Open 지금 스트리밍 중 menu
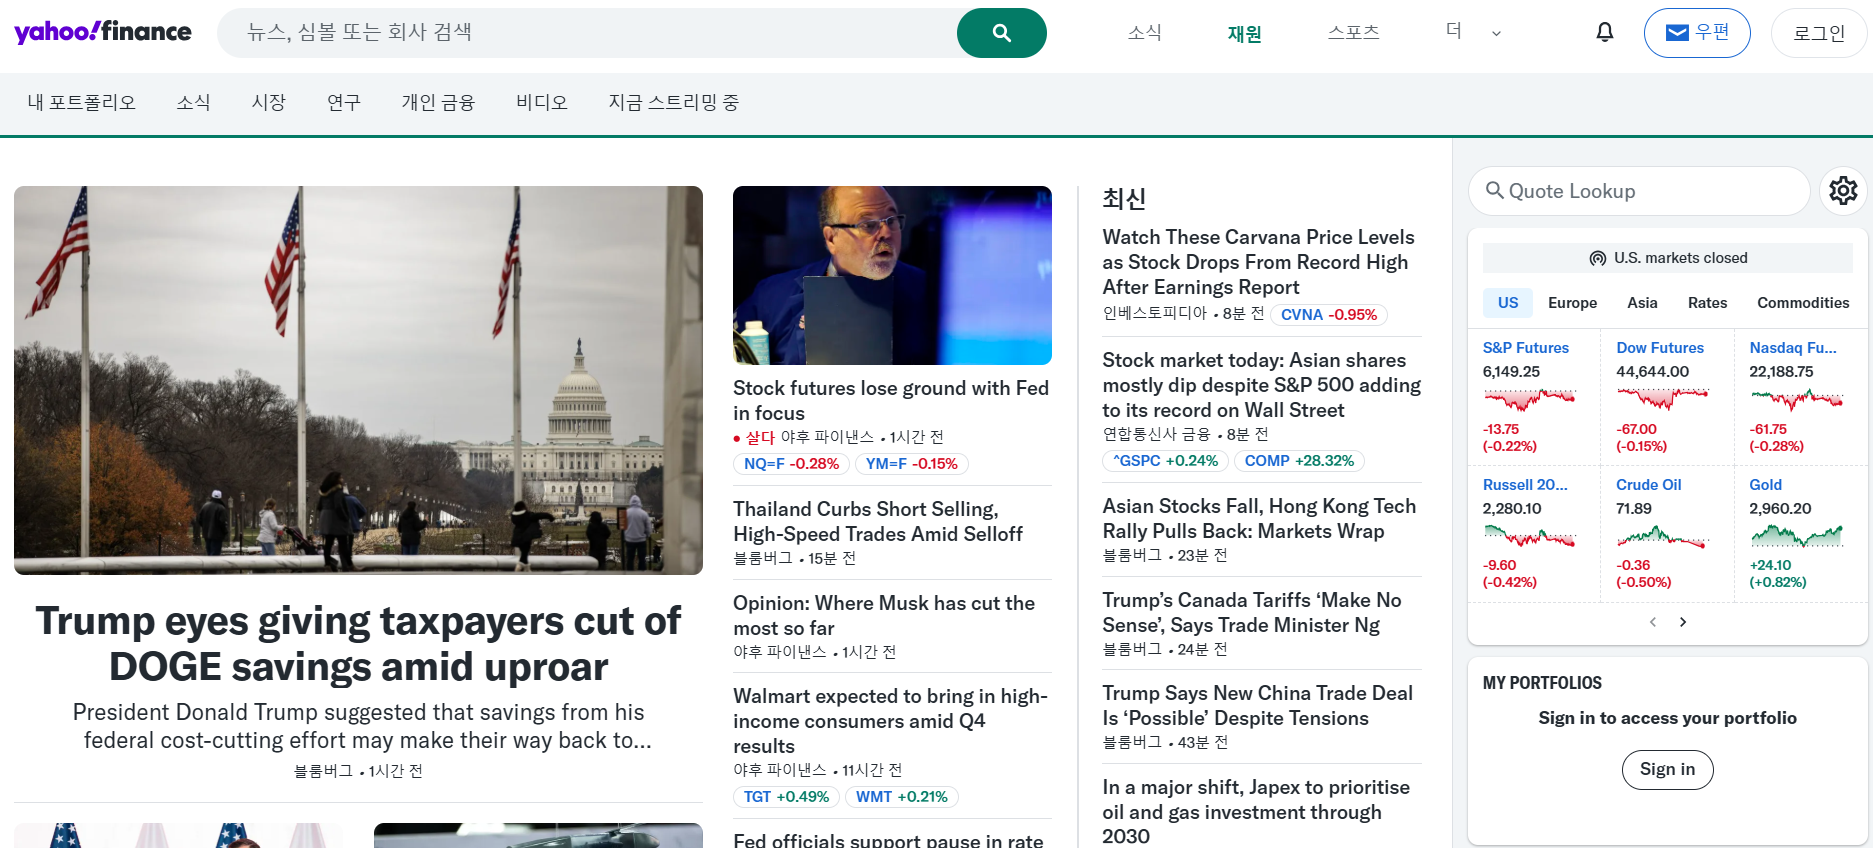 [x=674, y=102]
